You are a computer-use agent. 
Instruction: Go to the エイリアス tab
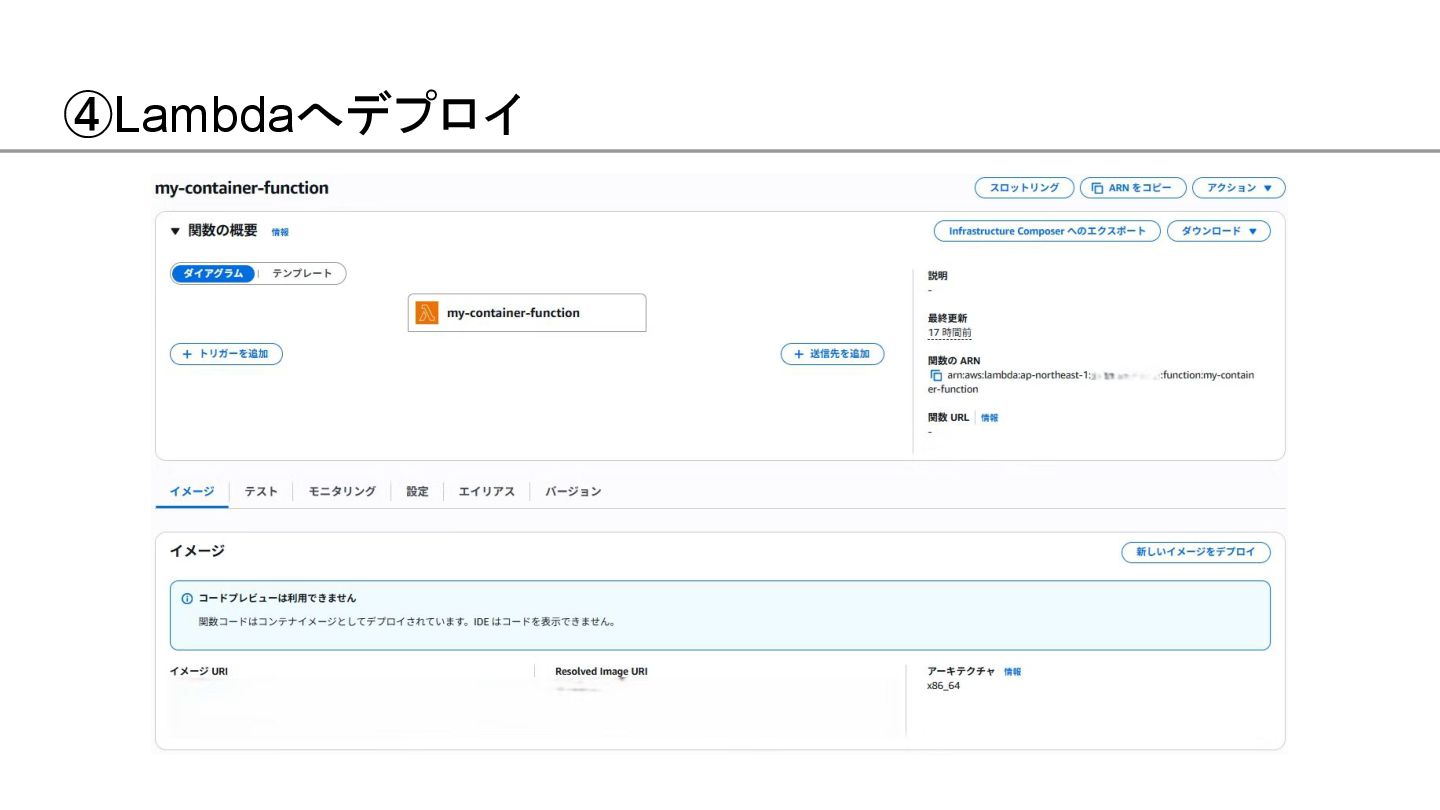[487, 491]
